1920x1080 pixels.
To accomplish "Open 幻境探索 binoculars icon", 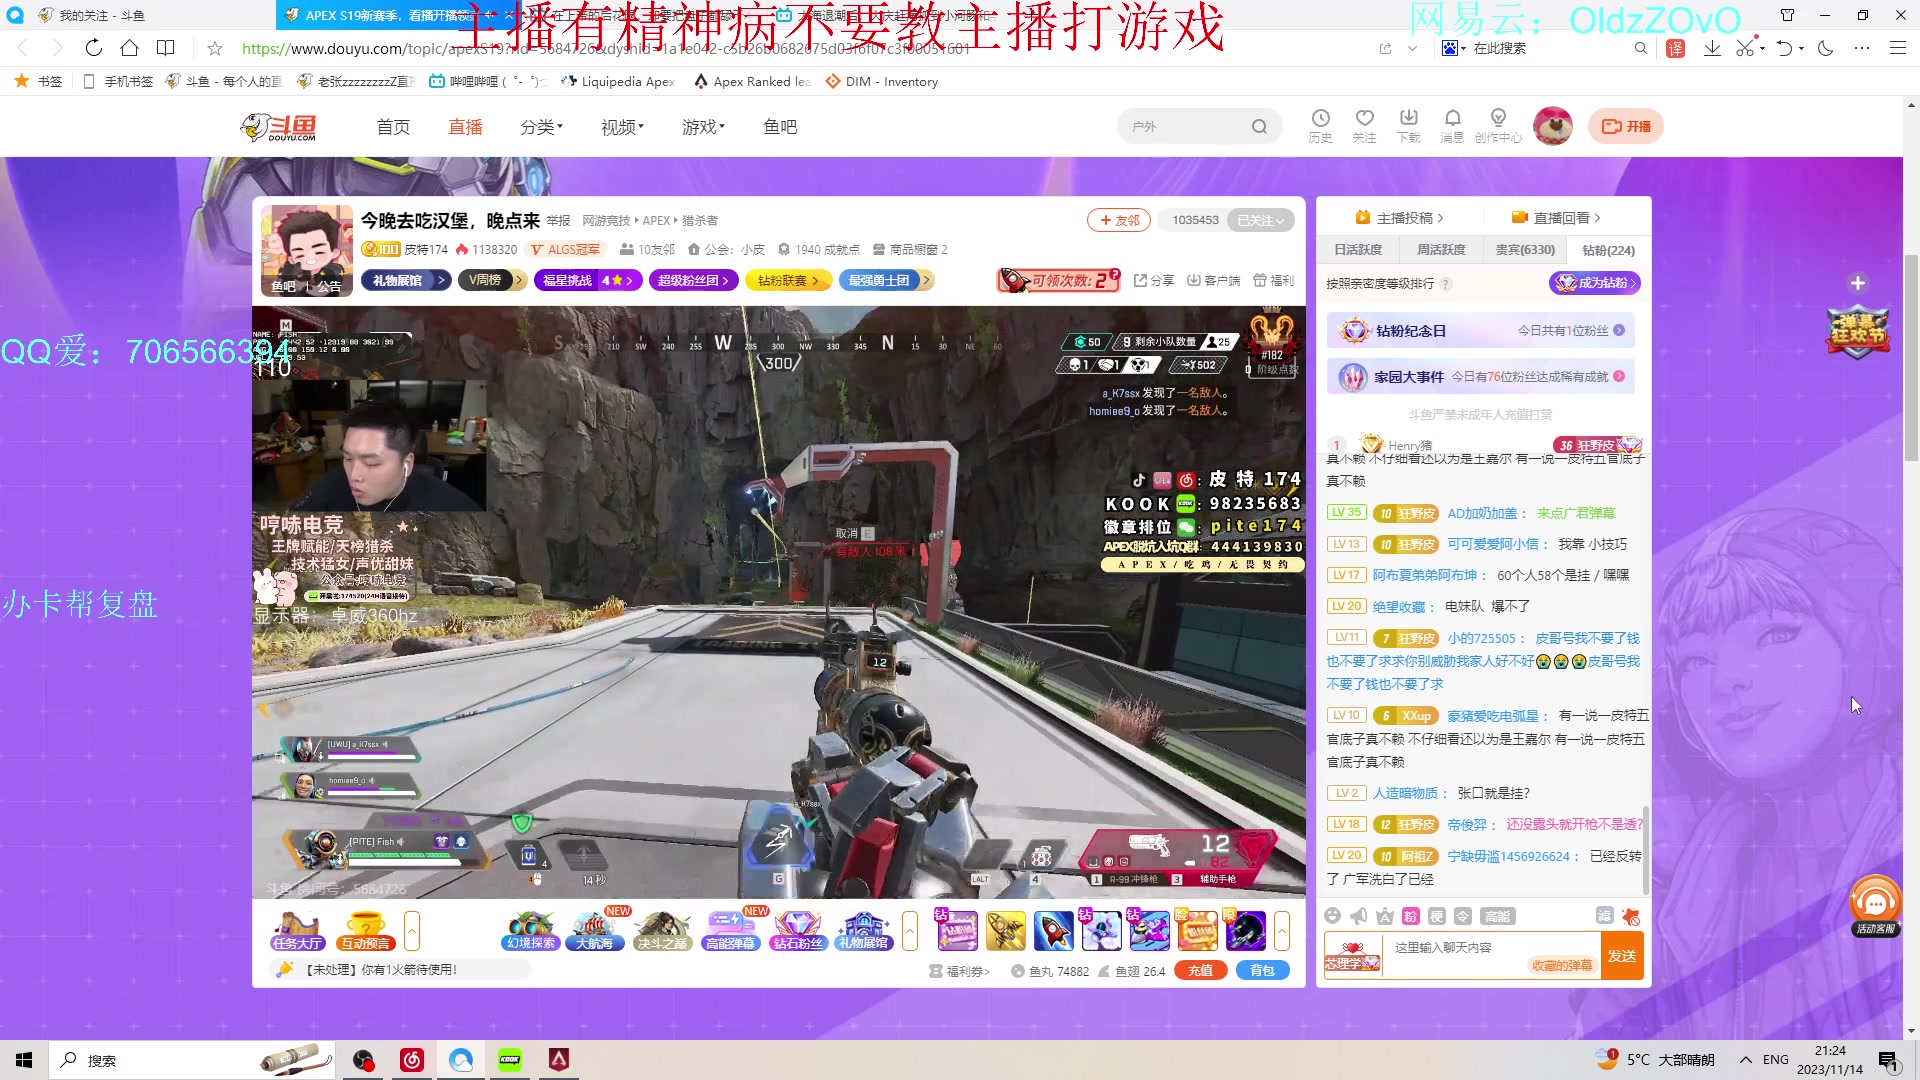I will [x=530, y=931].
